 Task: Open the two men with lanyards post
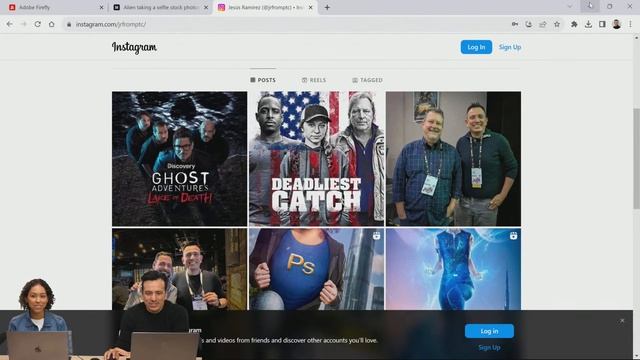click(x=453, y=159)
